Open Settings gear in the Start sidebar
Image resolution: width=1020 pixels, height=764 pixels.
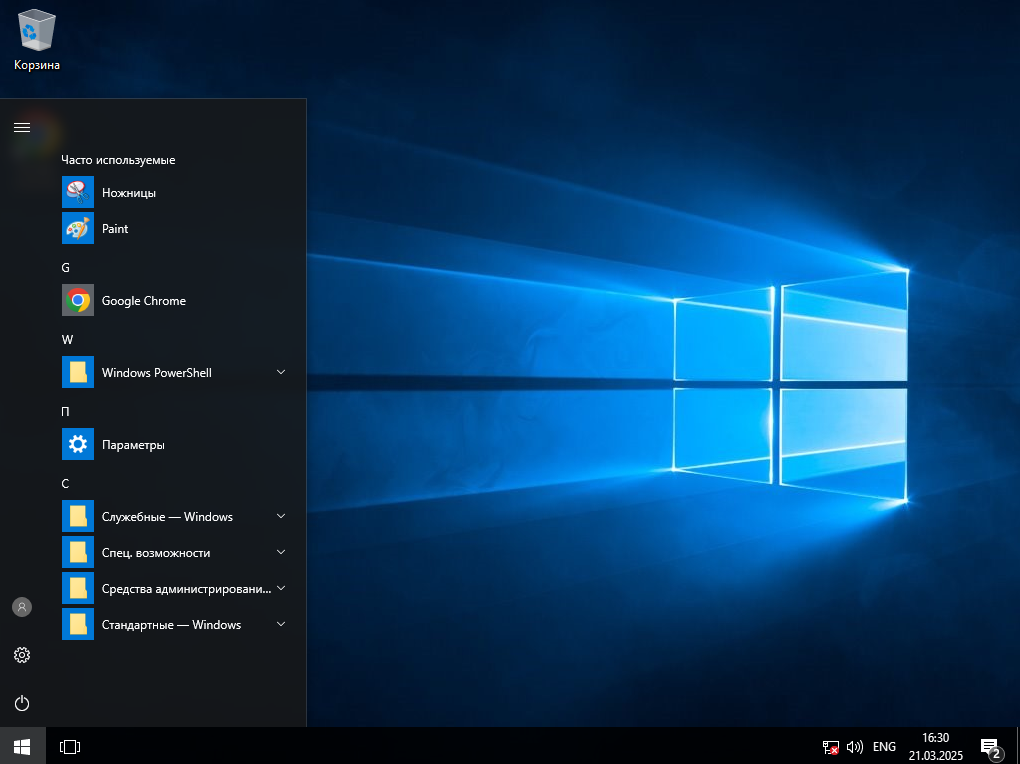(x=22, y=655)
